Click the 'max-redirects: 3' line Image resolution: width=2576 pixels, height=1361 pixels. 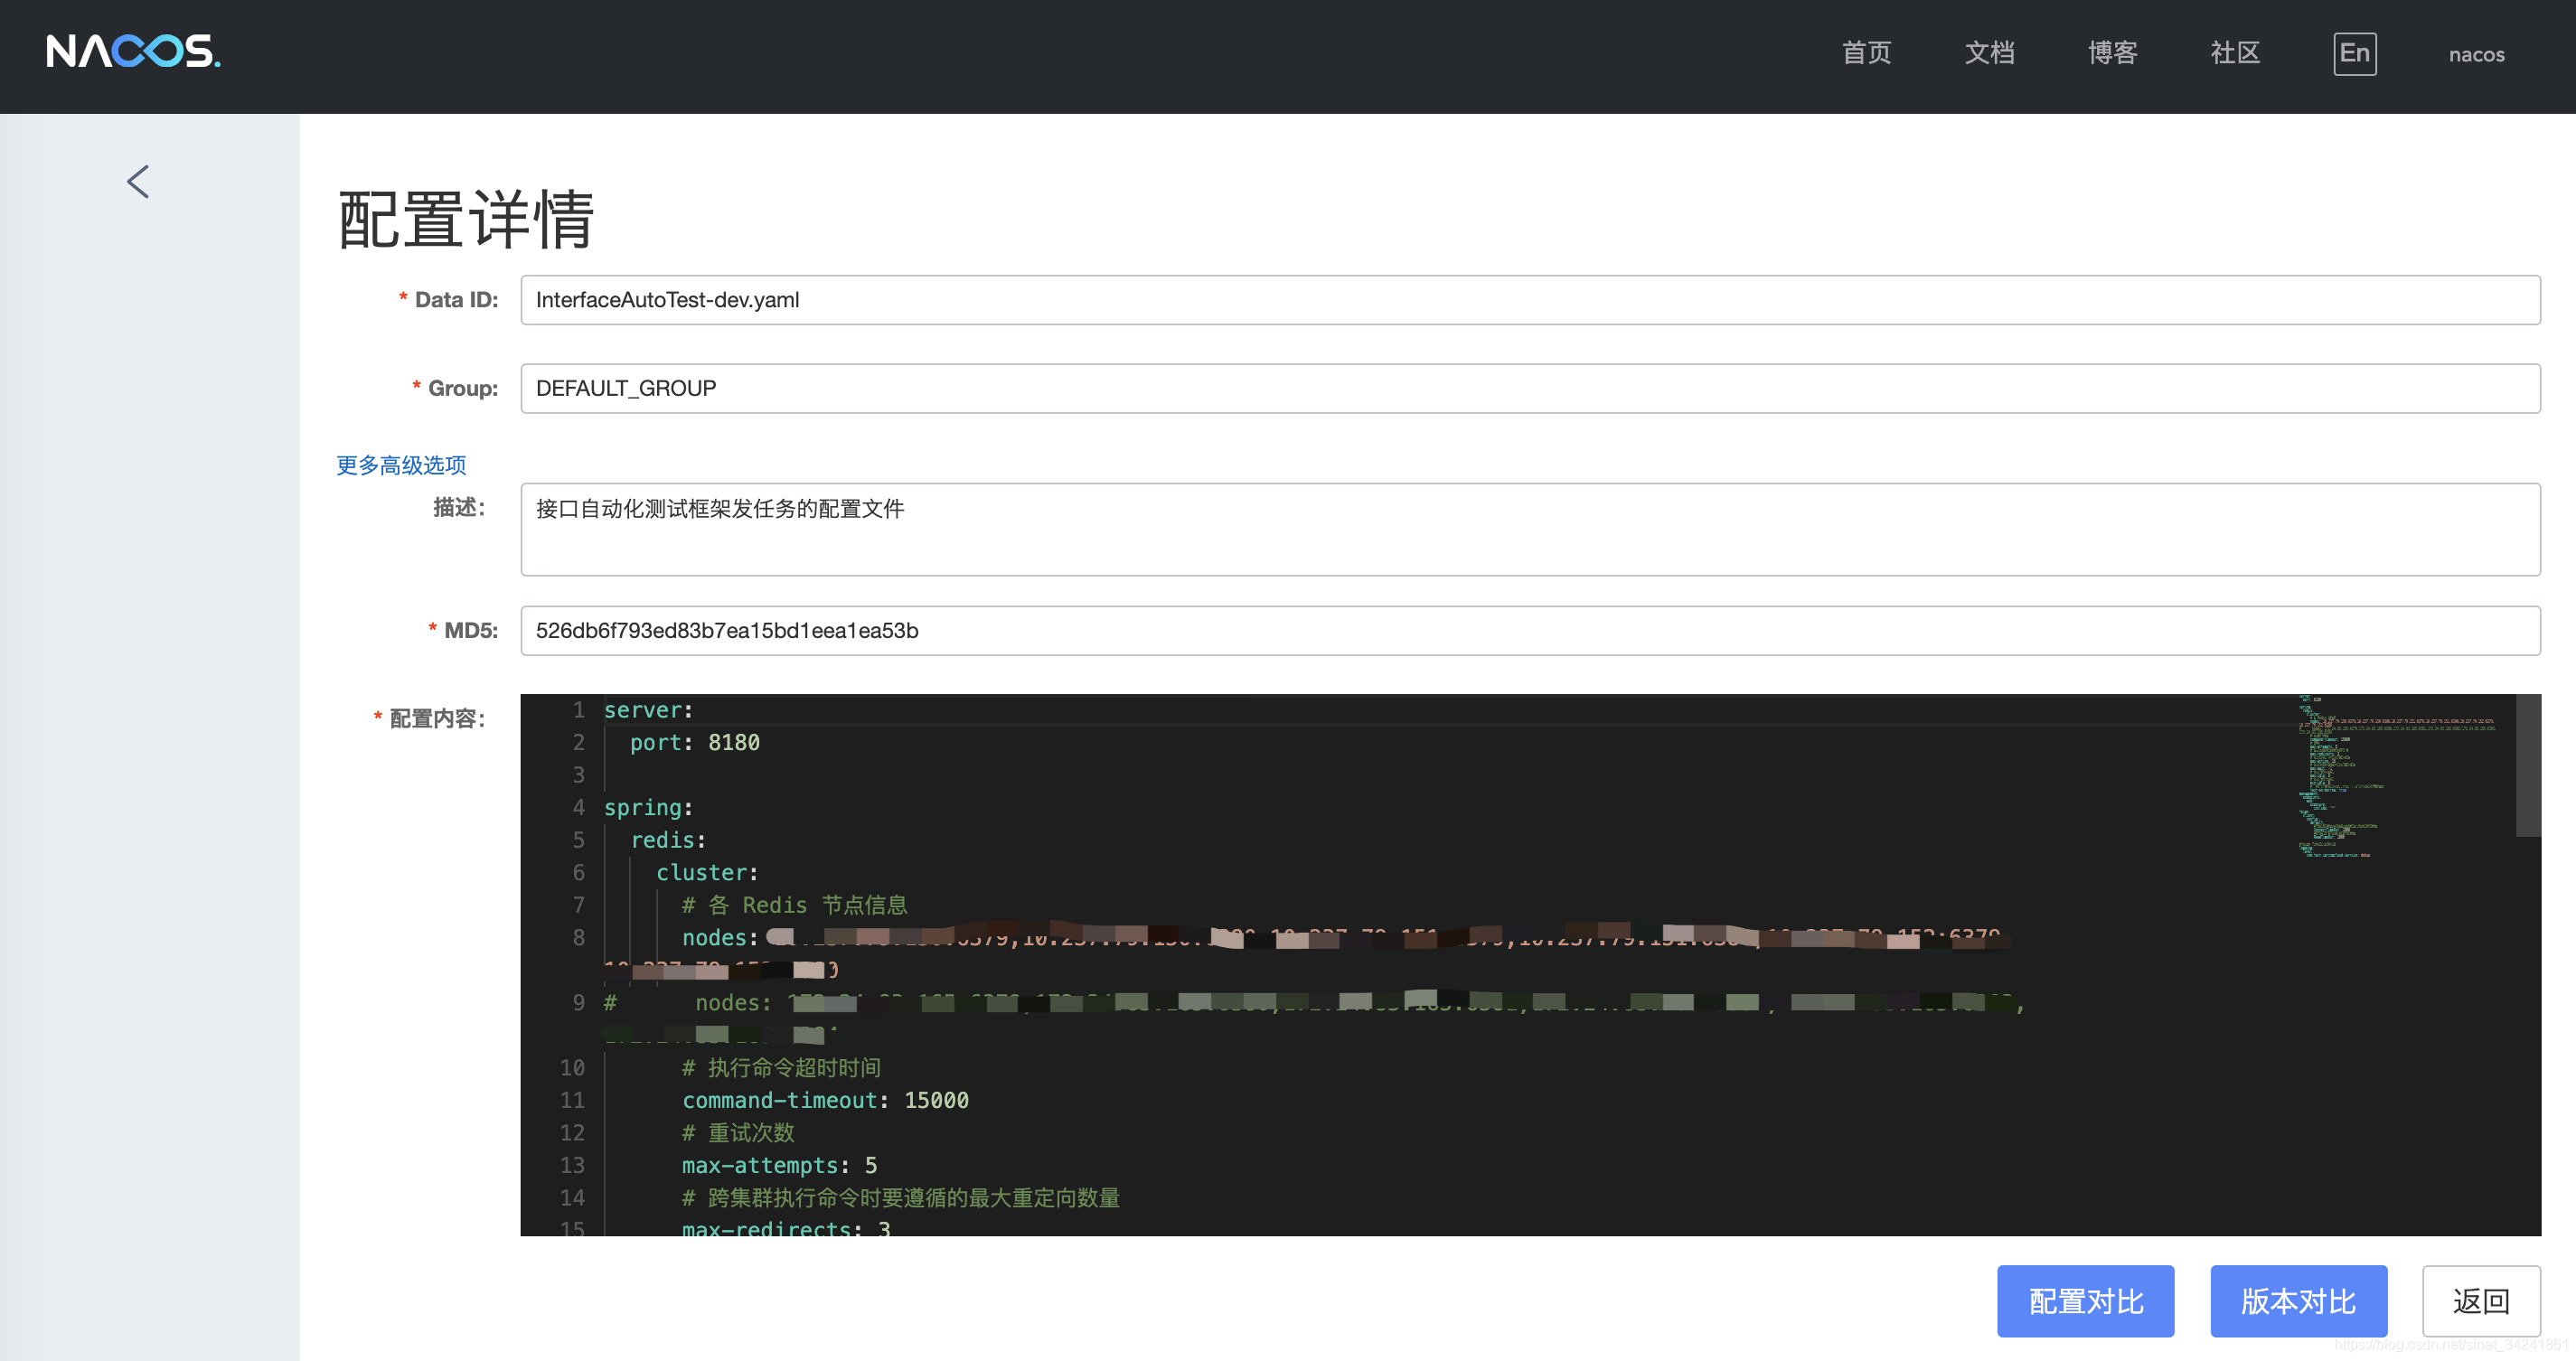786,1228
